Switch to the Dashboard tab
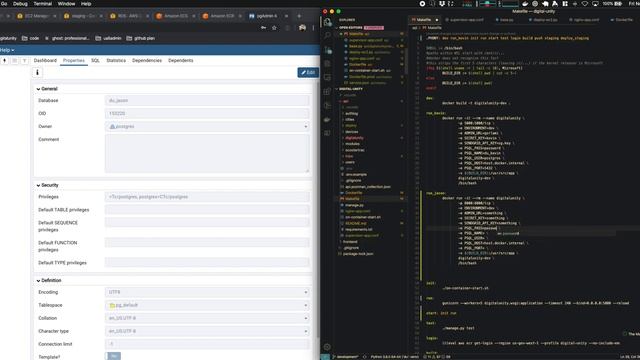Viewport: 640px width, 360px height. pyautogui.click(x=45, y=60)
